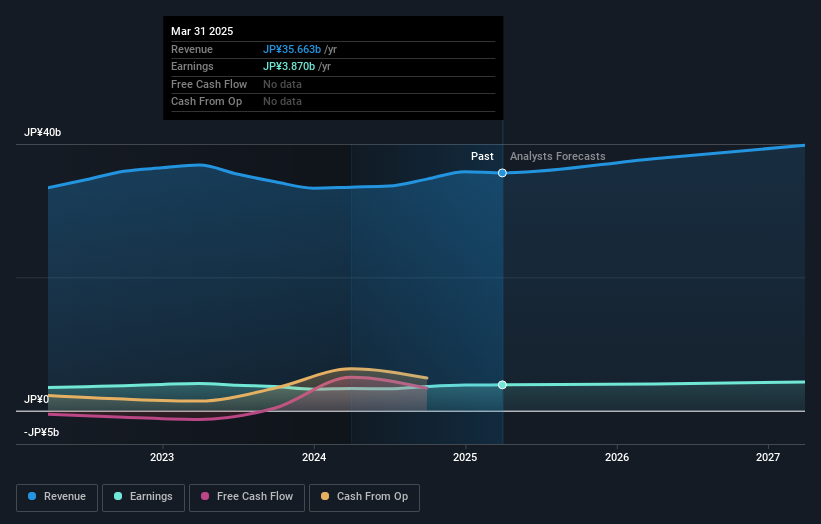Click the Analysts Forecasts label

558,157
